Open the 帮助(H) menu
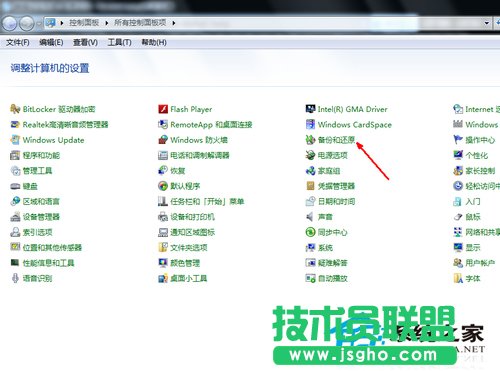Screen dimensions: 500x371 click(154, 42)
